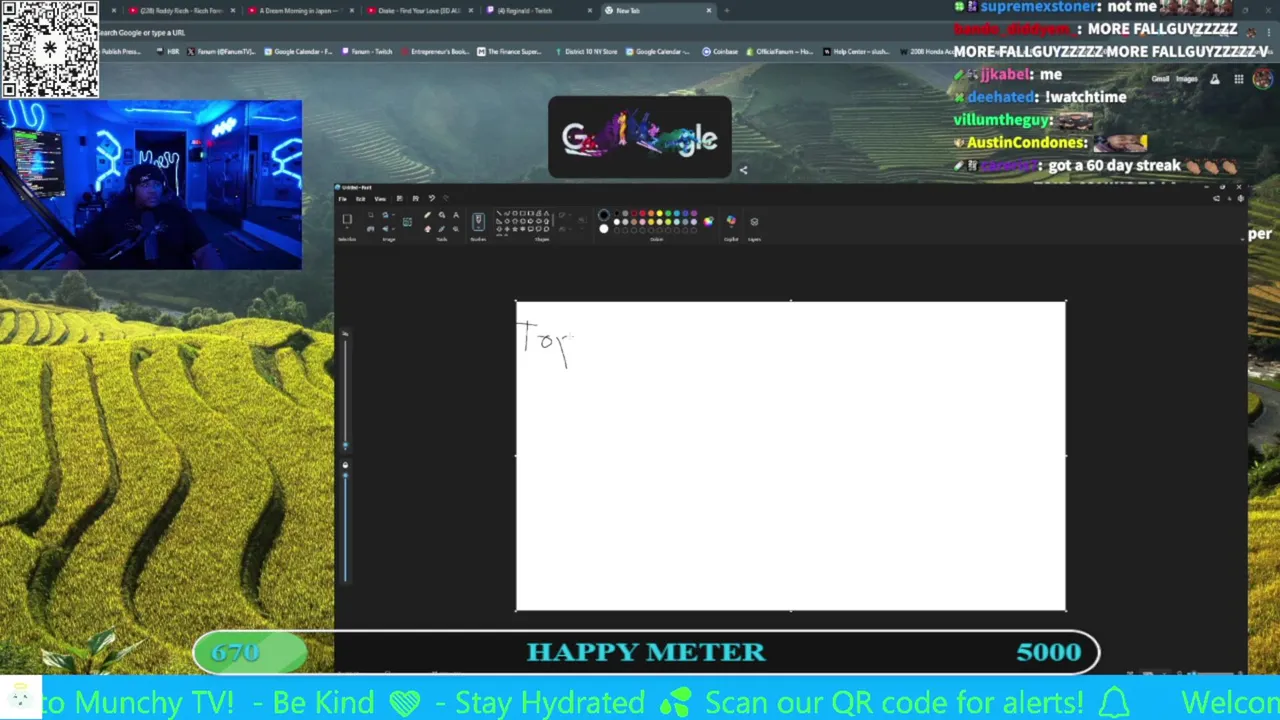Select the Text tool in Paint

(x=456, y=215)
